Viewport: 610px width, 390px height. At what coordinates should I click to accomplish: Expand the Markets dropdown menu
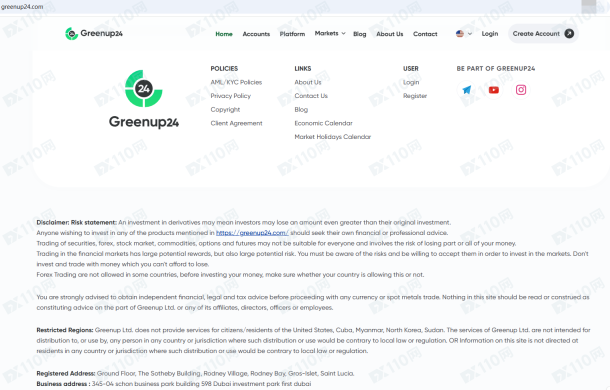330,33
